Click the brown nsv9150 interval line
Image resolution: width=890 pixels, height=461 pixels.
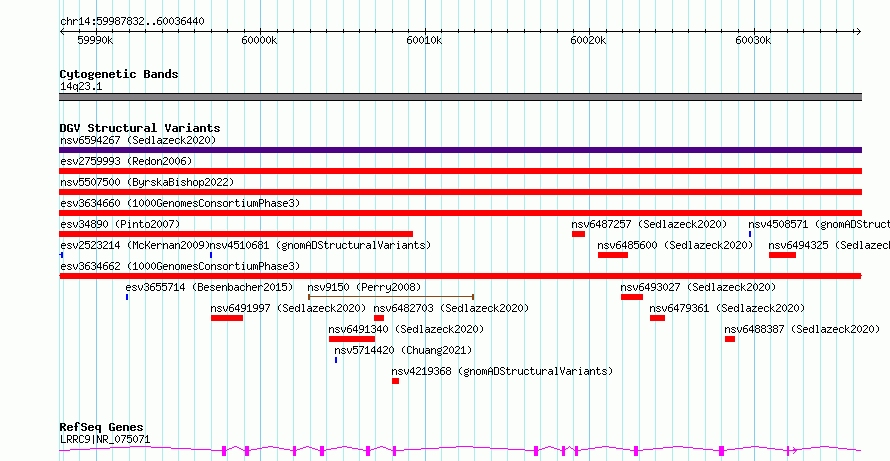pyautogui.click(x=391, y=296)
